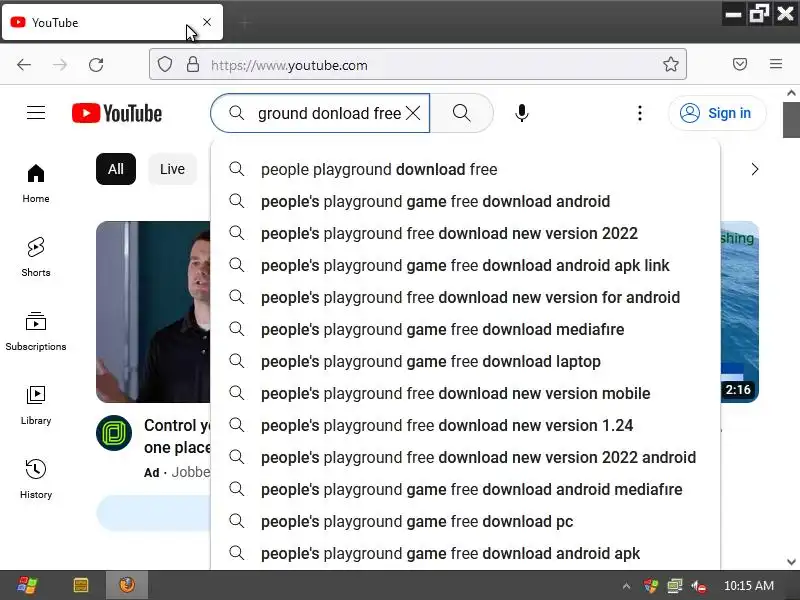Open Firefox application menu
The height and width of the screenshot is (600, 800).
(776, 64)
